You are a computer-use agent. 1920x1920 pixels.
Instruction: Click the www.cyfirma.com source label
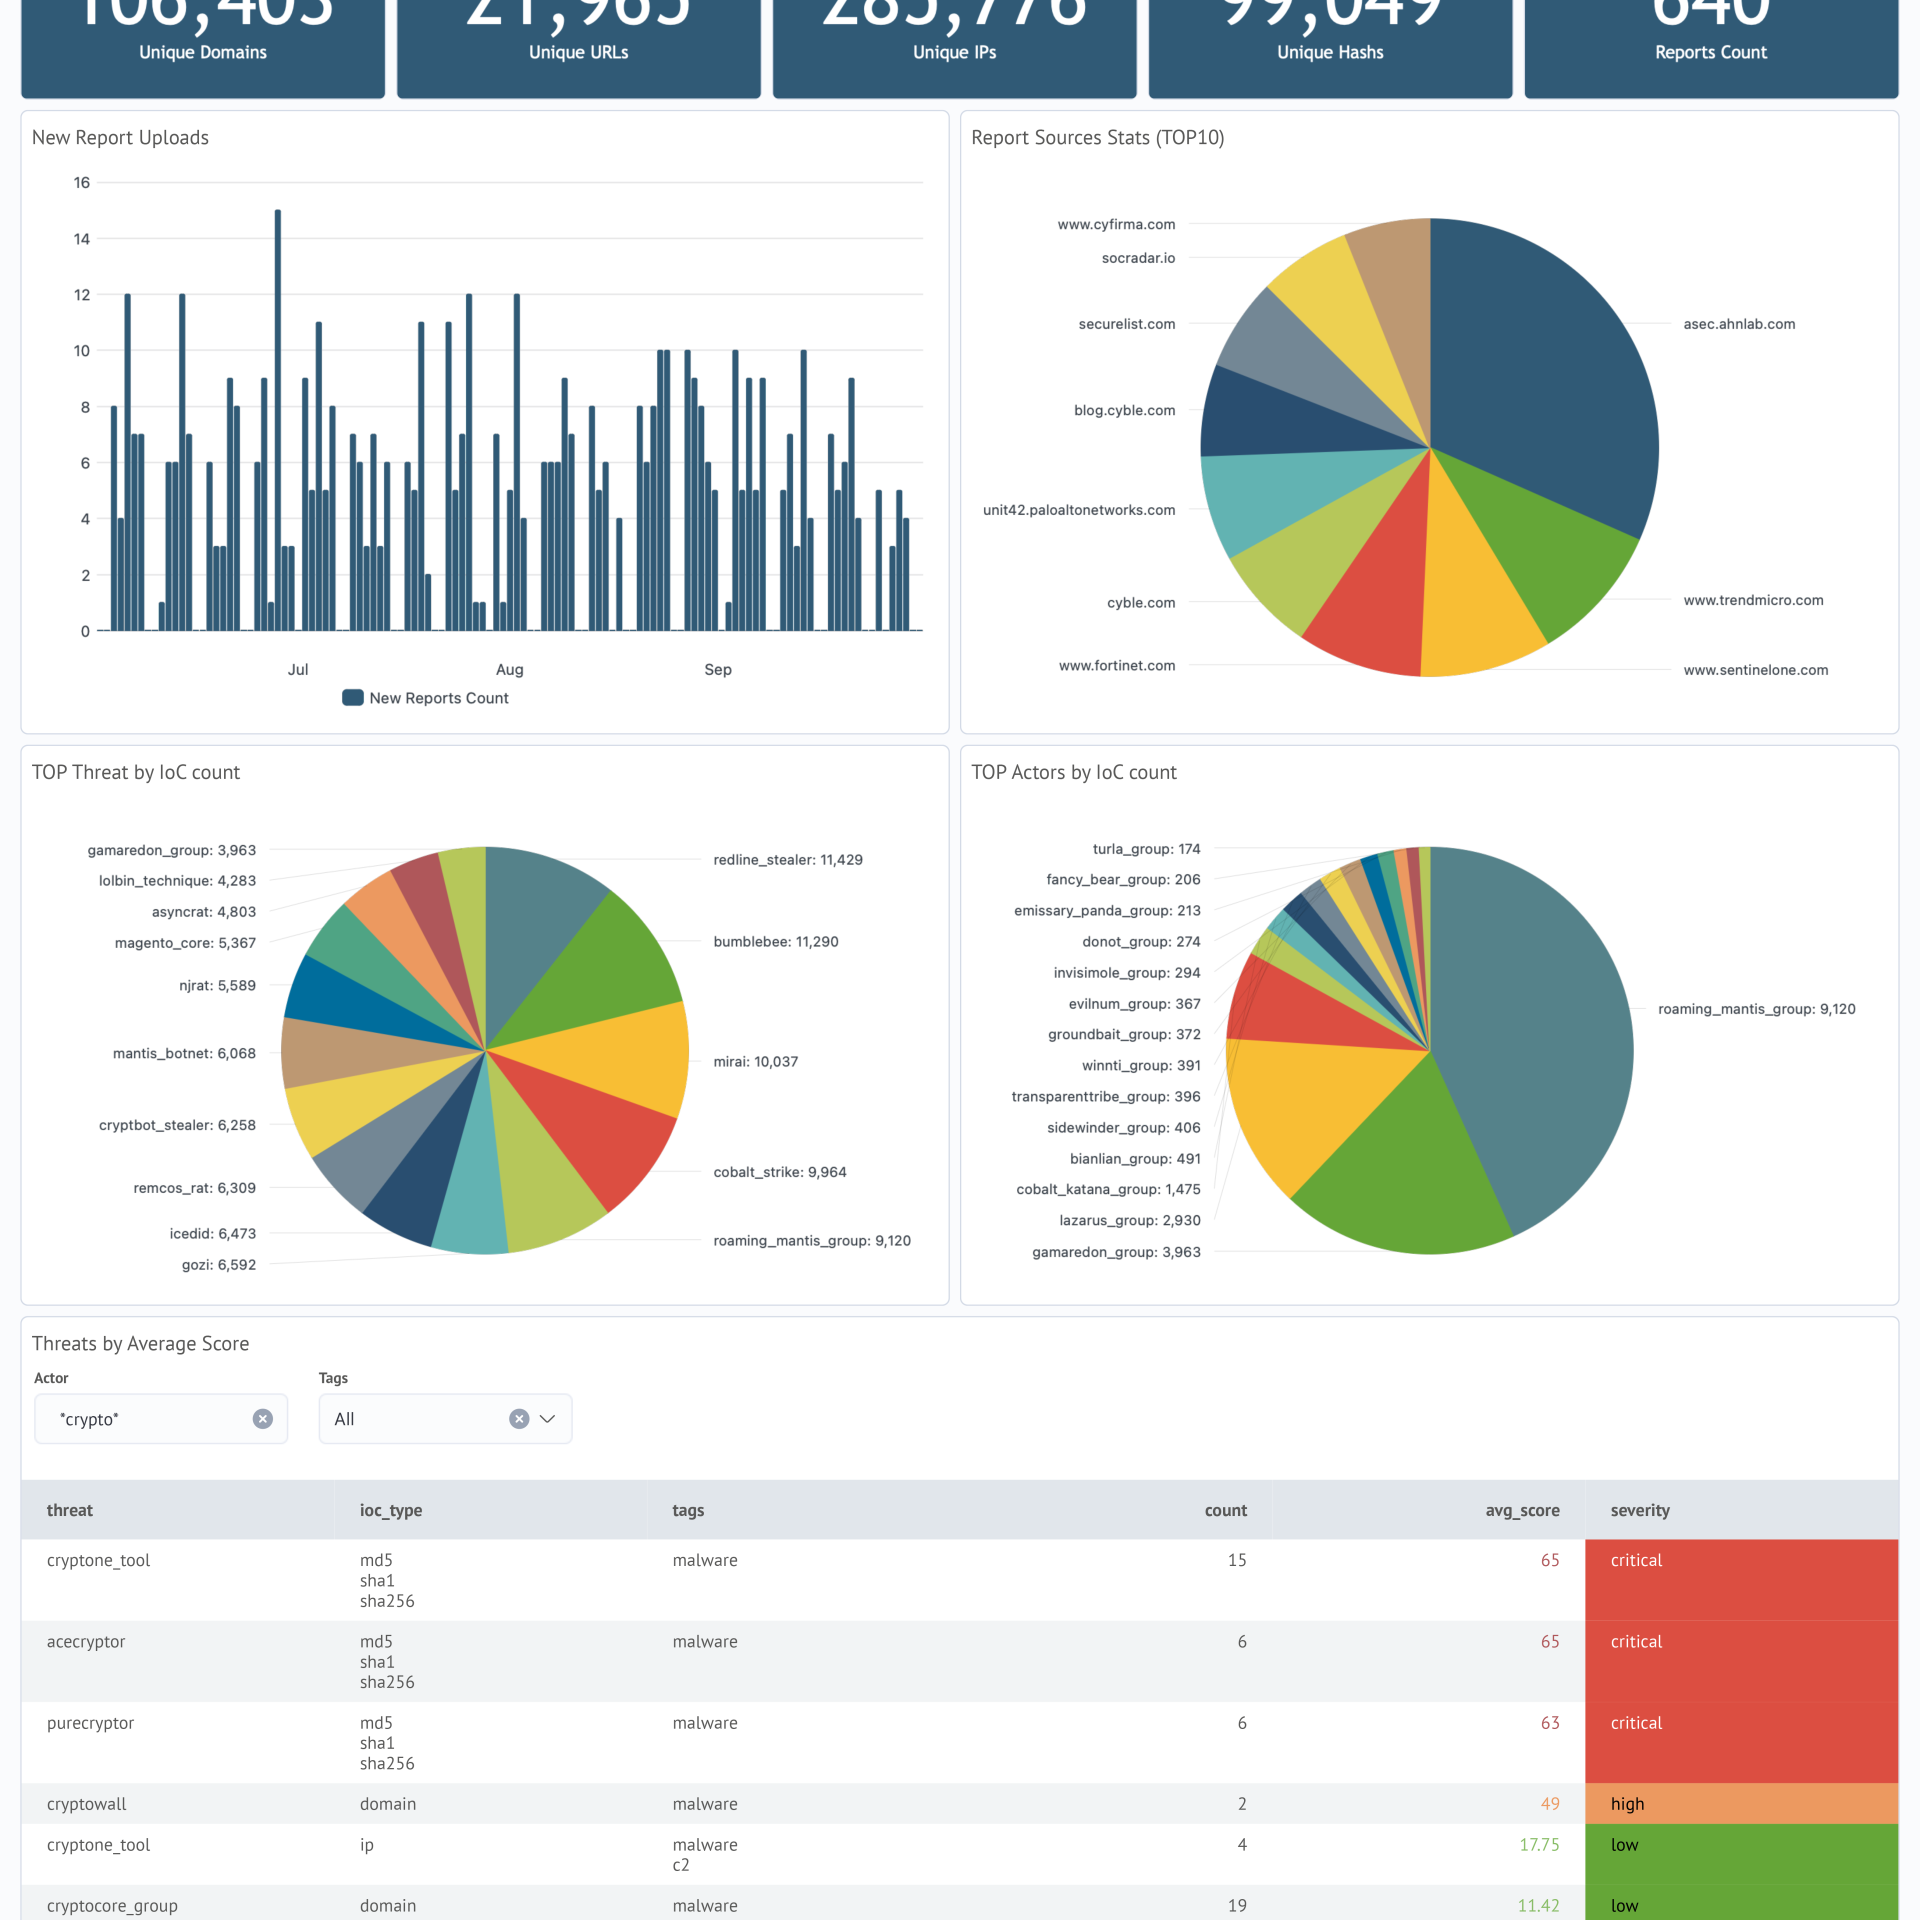[1117, 224]
